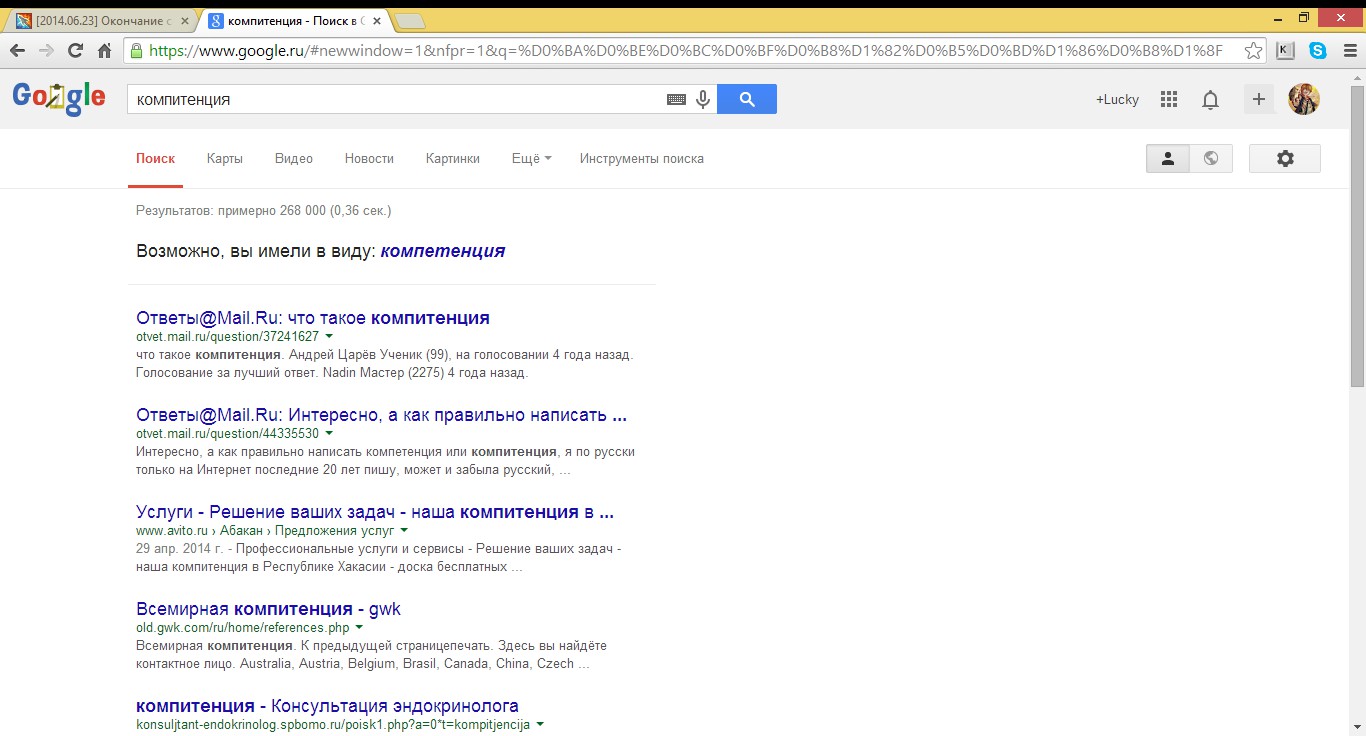Click the plus share button

point(1259,99)
